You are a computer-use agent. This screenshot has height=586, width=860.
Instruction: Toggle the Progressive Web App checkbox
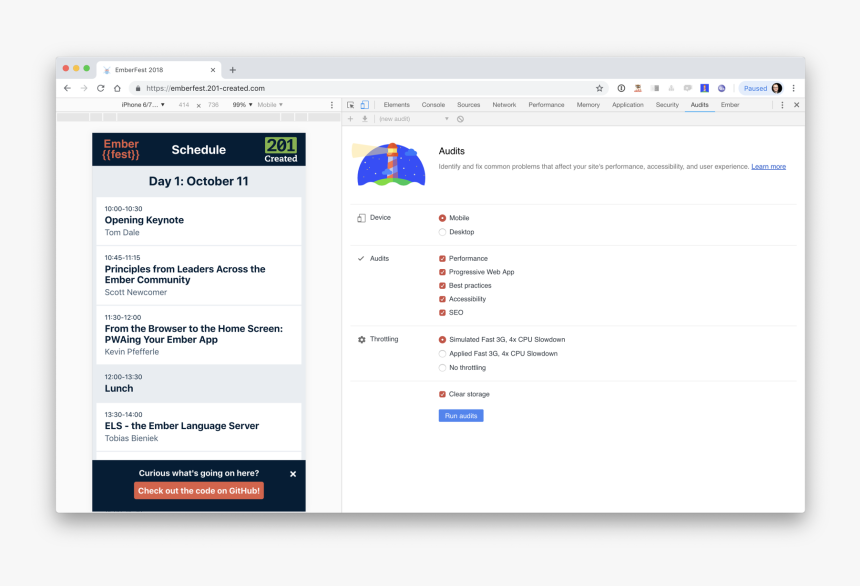(442, 272)
